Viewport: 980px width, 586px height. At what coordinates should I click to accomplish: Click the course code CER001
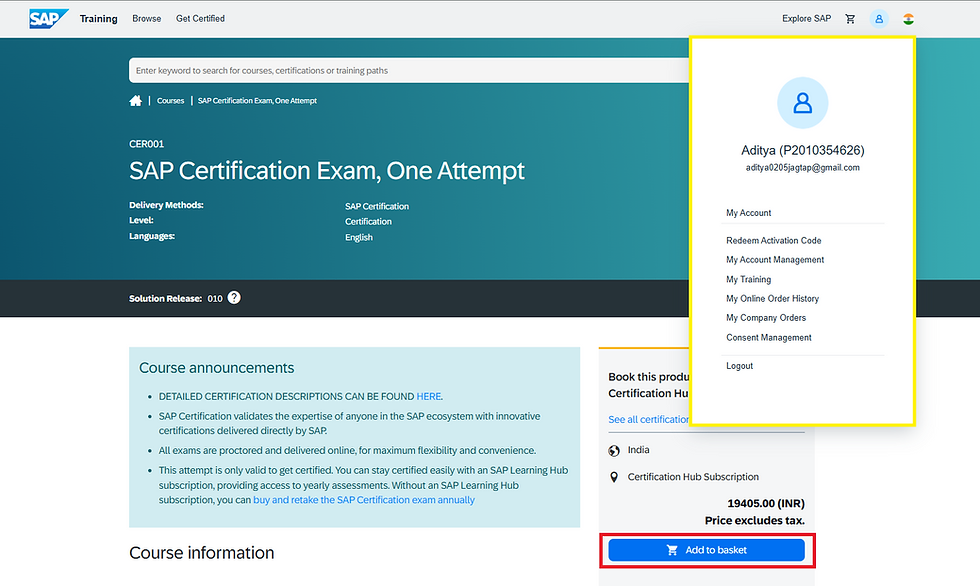coord(146,144)
